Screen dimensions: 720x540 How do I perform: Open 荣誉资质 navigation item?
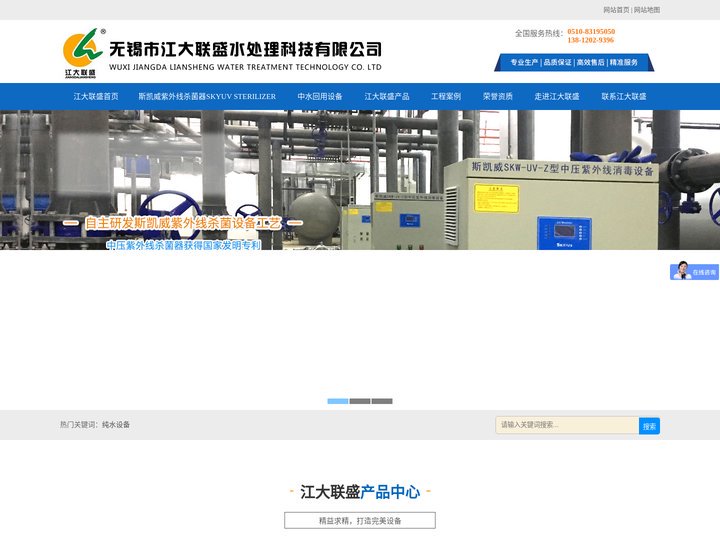tap(498, 96)
